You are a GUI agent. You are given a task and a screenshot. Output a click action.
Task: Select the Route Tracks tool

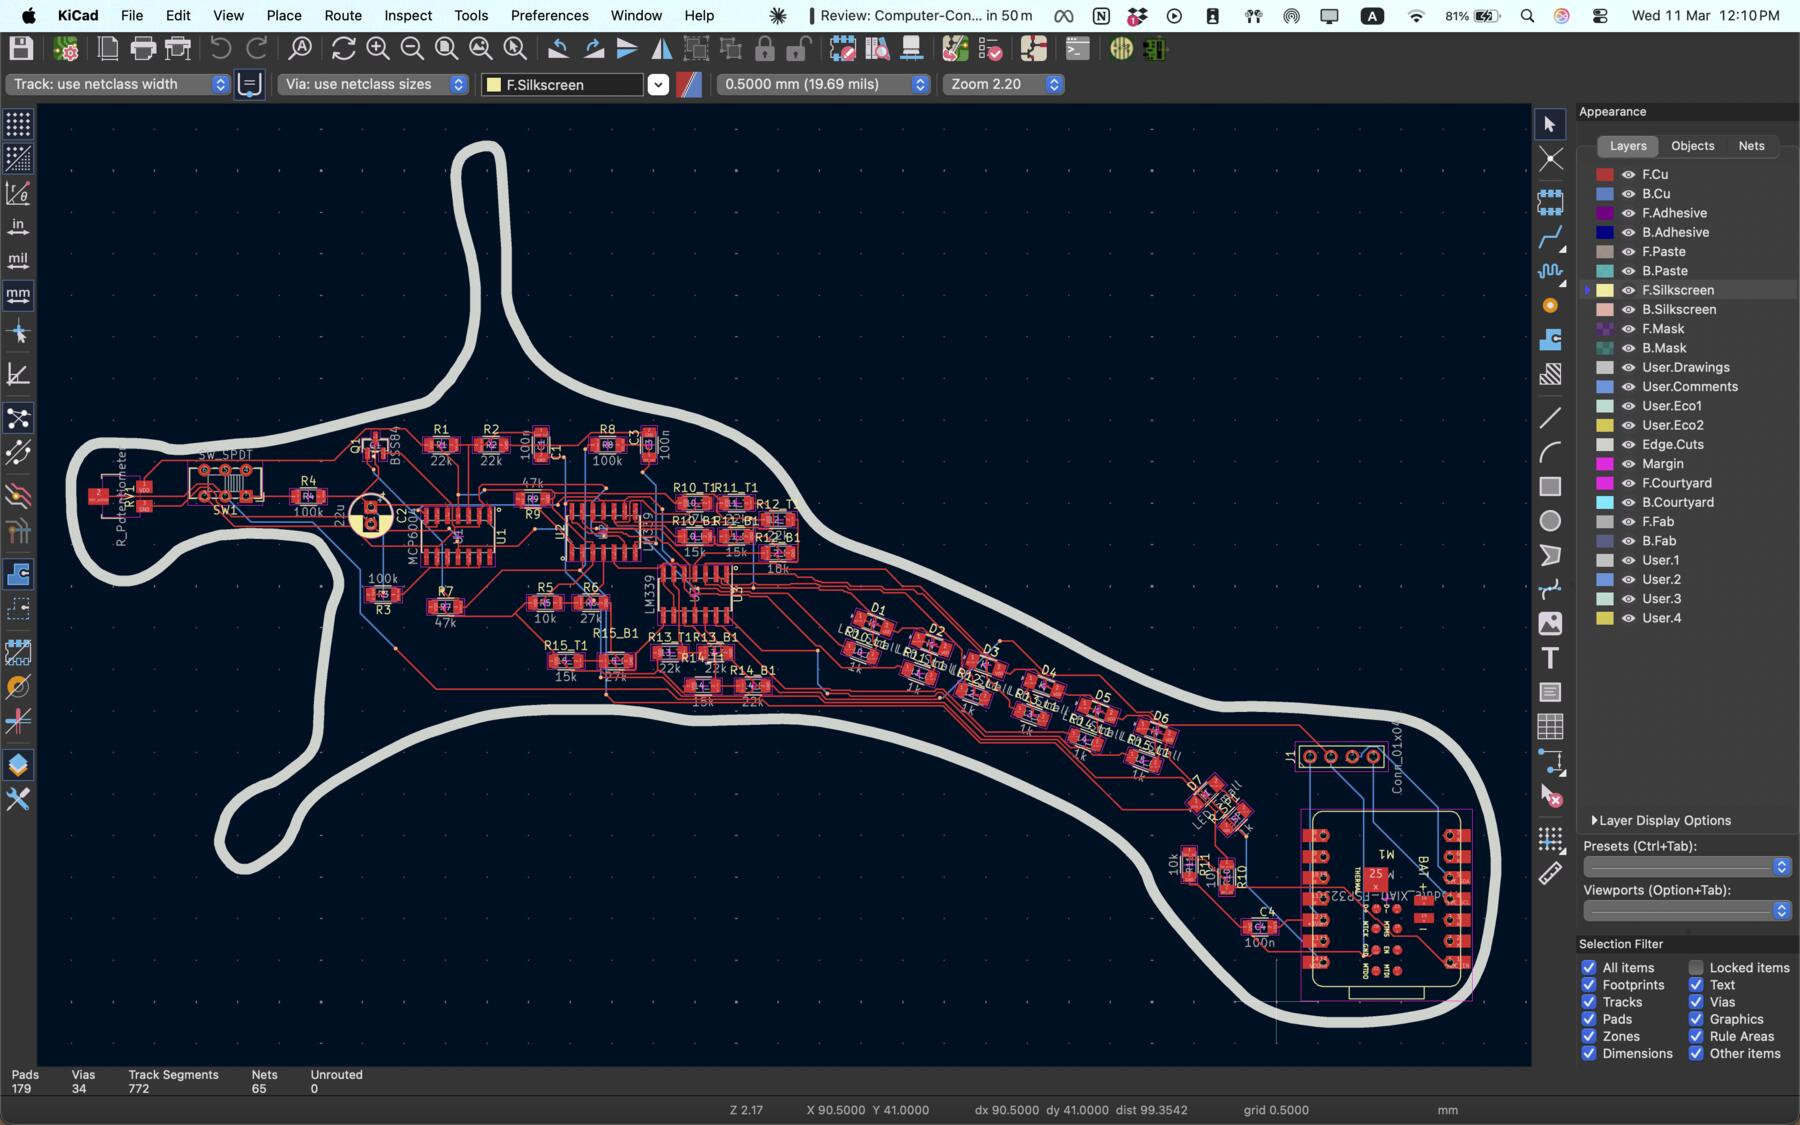pos(1551,238)
